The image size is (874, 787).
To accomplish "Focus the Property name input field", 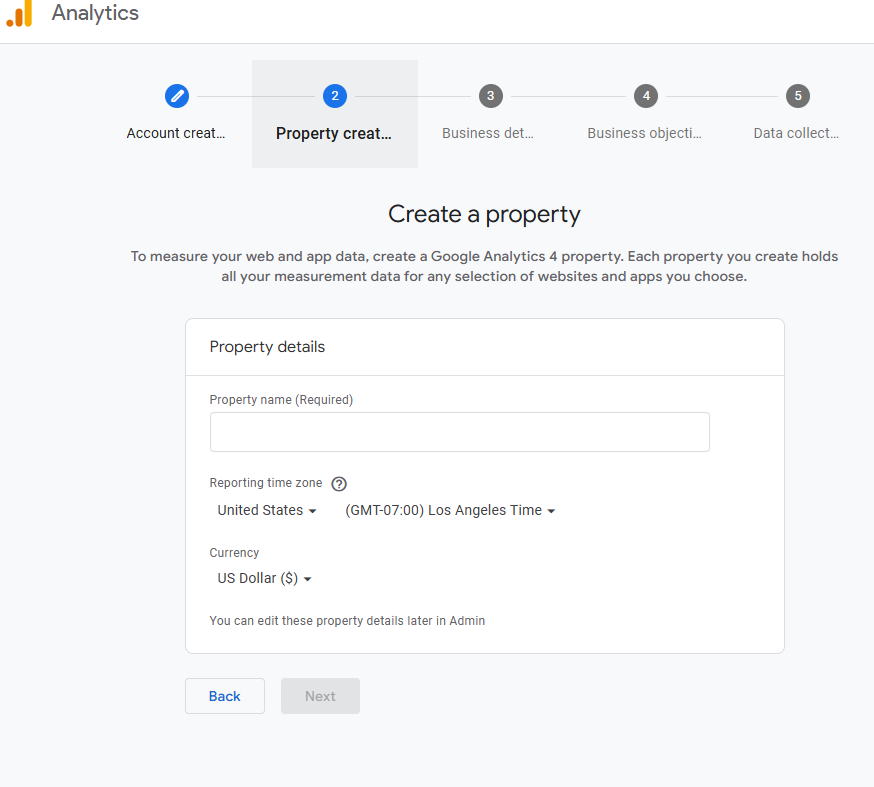I will coord(460,432).
